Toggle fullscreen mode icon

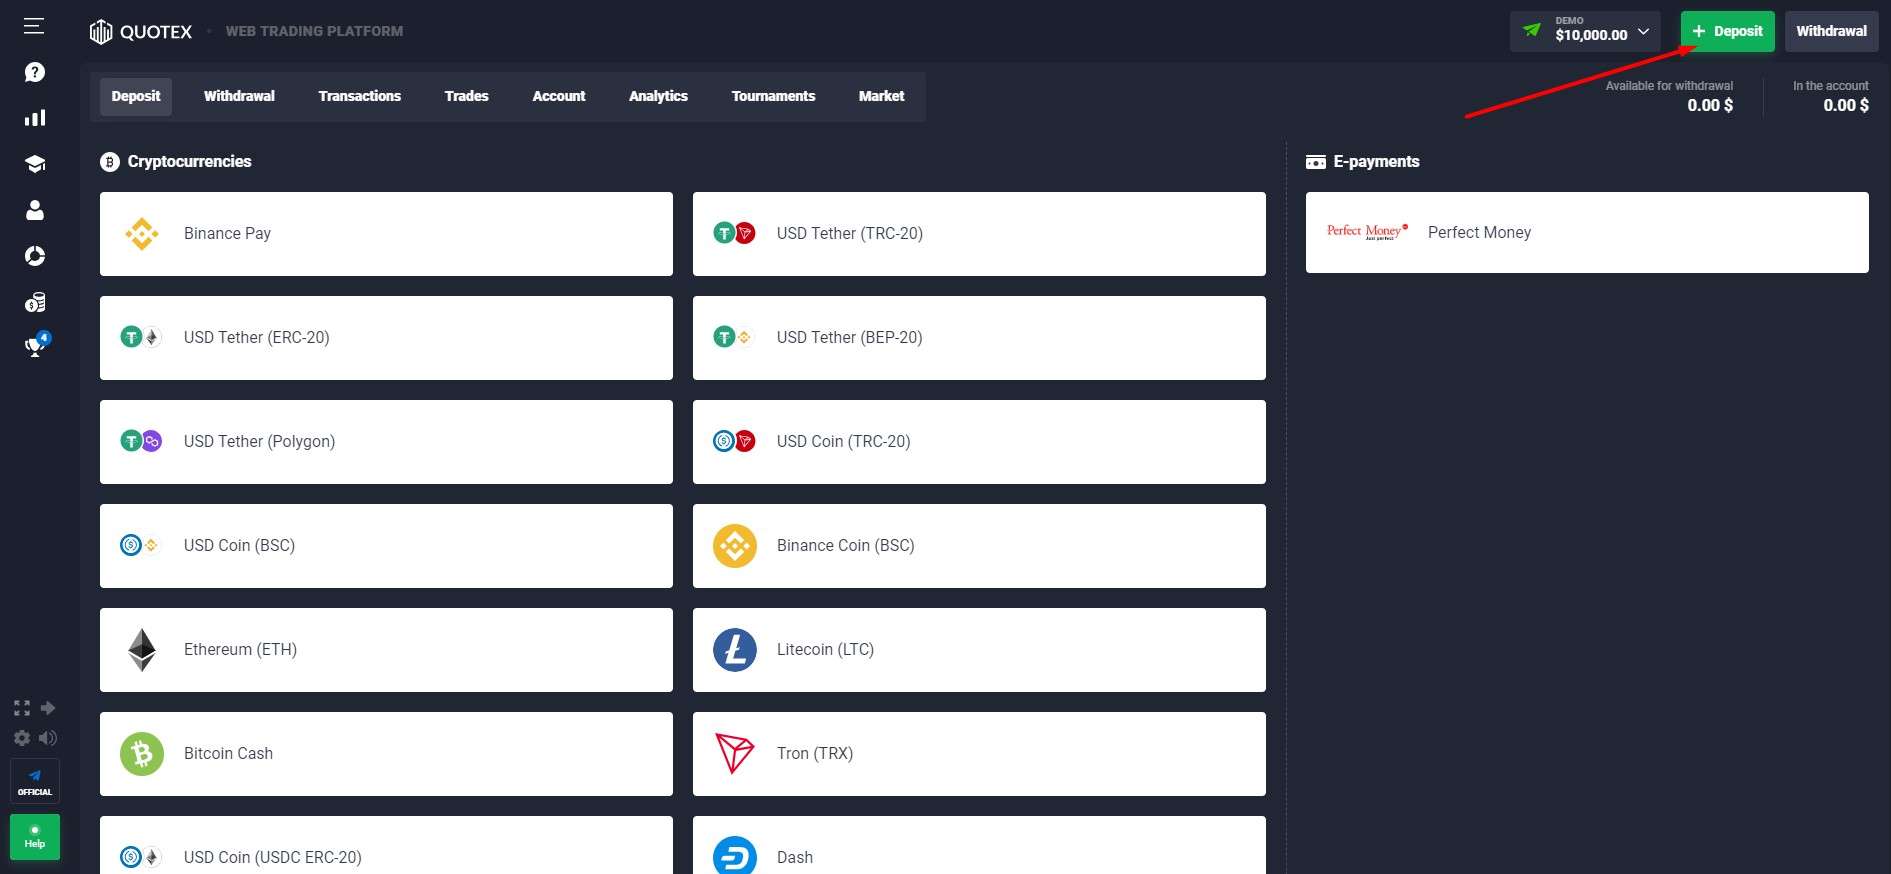(x=22, y=708)
